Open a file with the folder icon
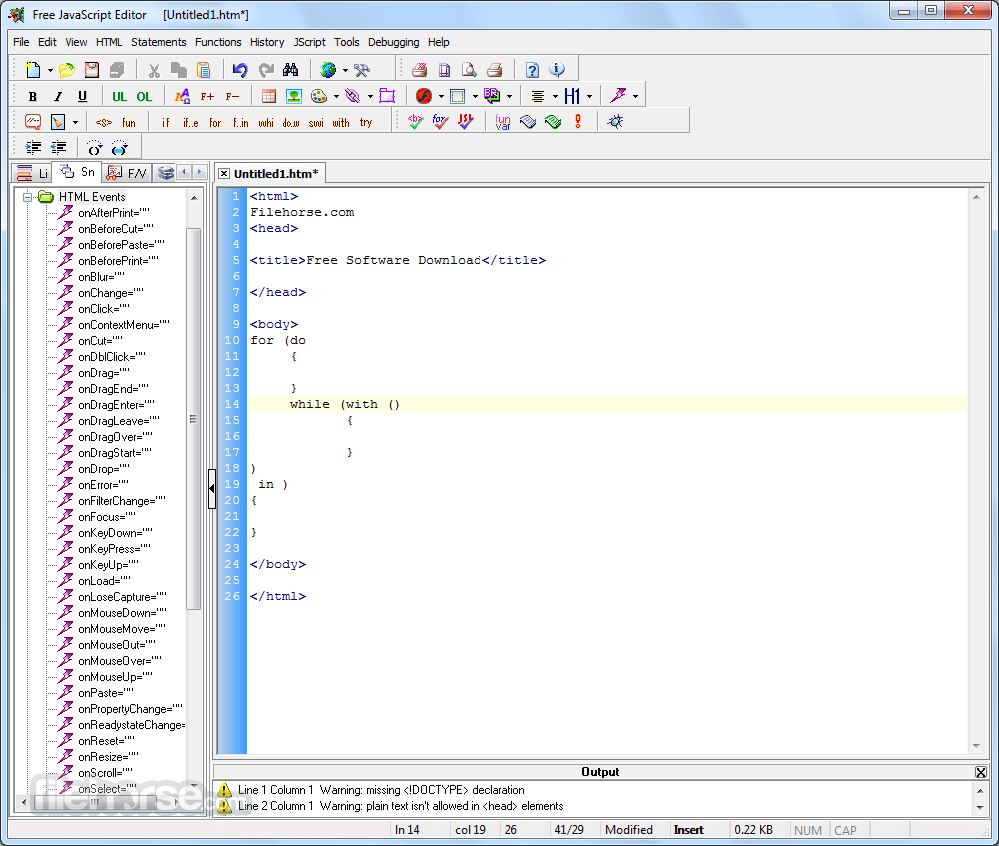This screenshot has height=846, width=999. (66, 69)
